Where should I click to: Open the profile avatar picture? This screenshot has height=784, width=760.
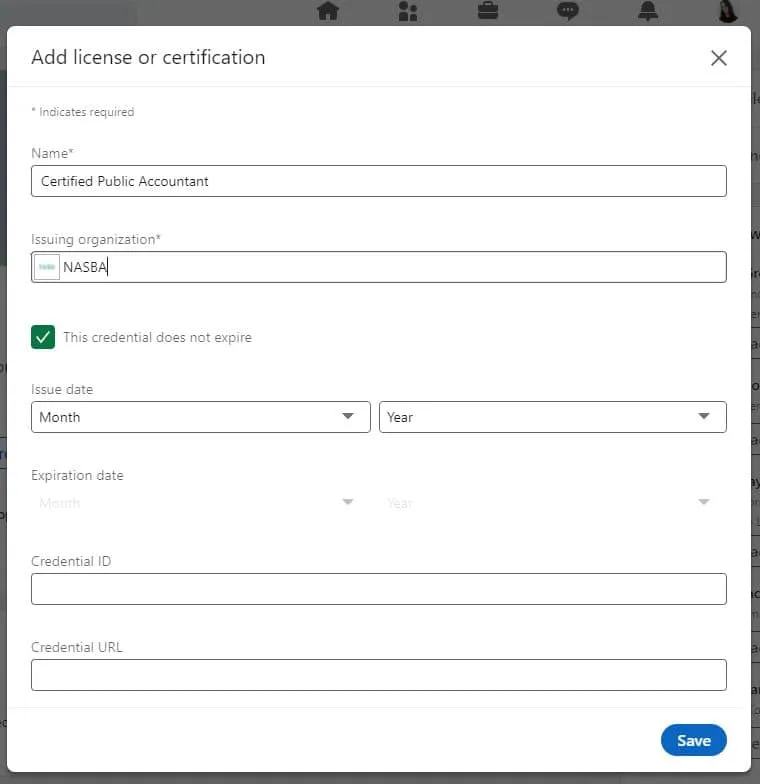point(728,11)
